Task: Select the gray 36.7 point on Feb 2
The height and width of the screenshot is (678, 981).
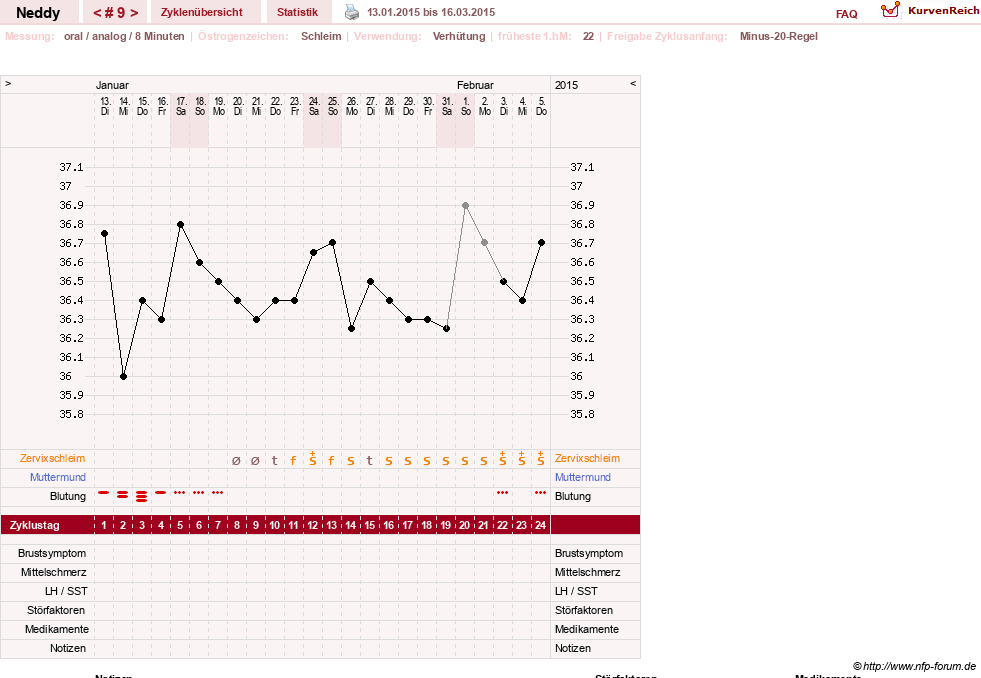Action: coord(484,243)
